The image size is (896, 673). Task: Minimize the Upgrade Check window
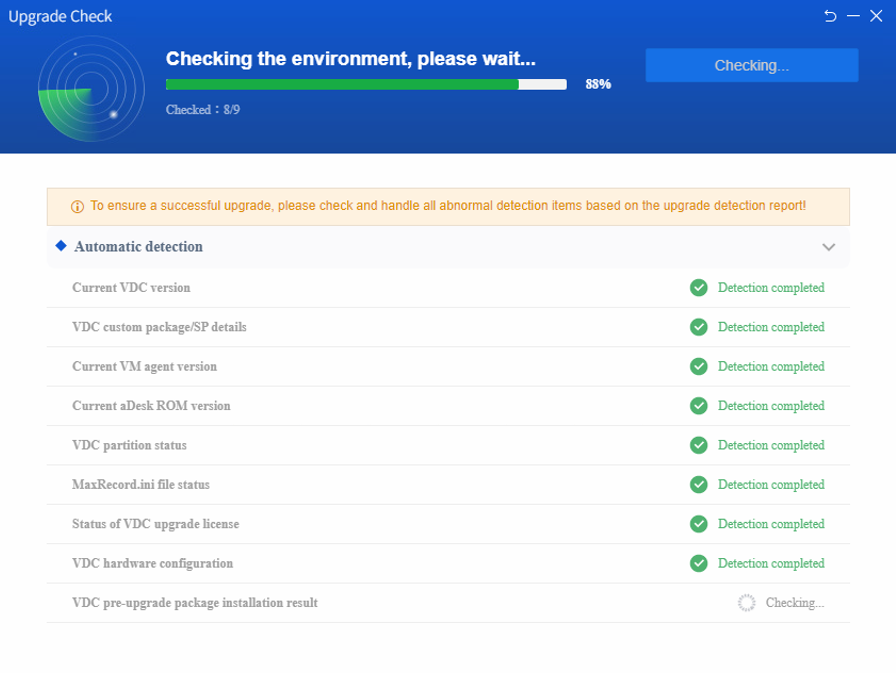[x=853, y=16]
